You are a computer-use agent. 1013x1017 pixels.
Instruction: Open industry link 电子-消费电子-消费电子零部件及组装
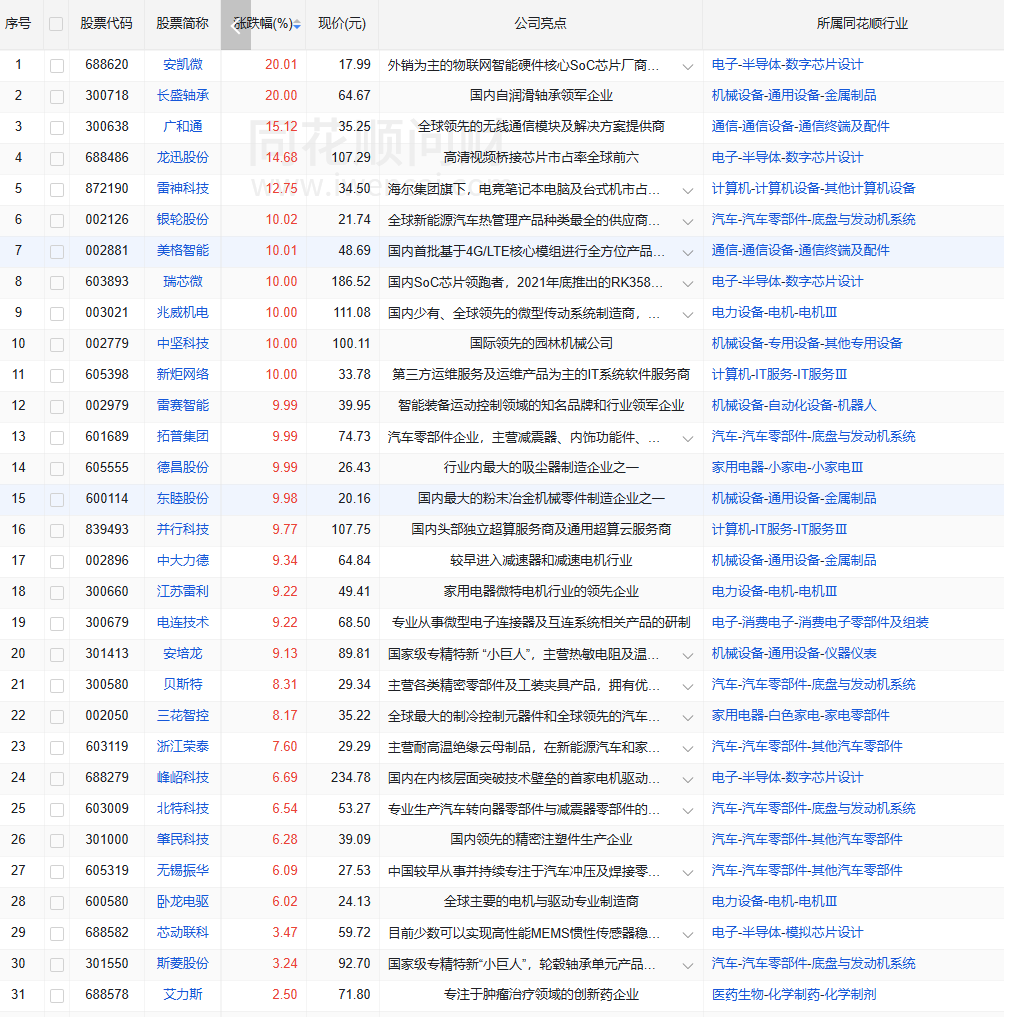click(x=820, y=623)
